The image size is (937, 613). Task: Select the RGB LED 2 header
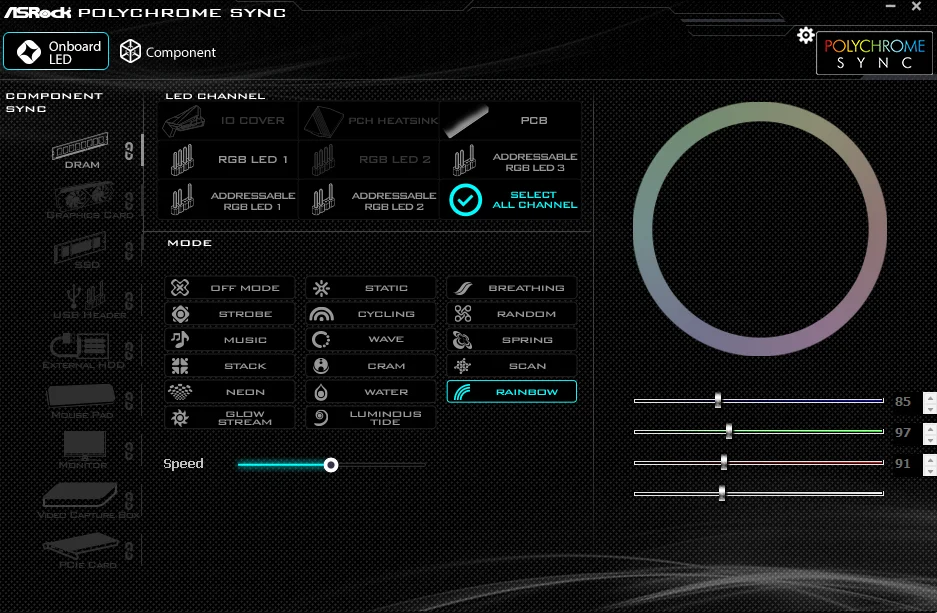pyautogui.click(x=369, y=160)
